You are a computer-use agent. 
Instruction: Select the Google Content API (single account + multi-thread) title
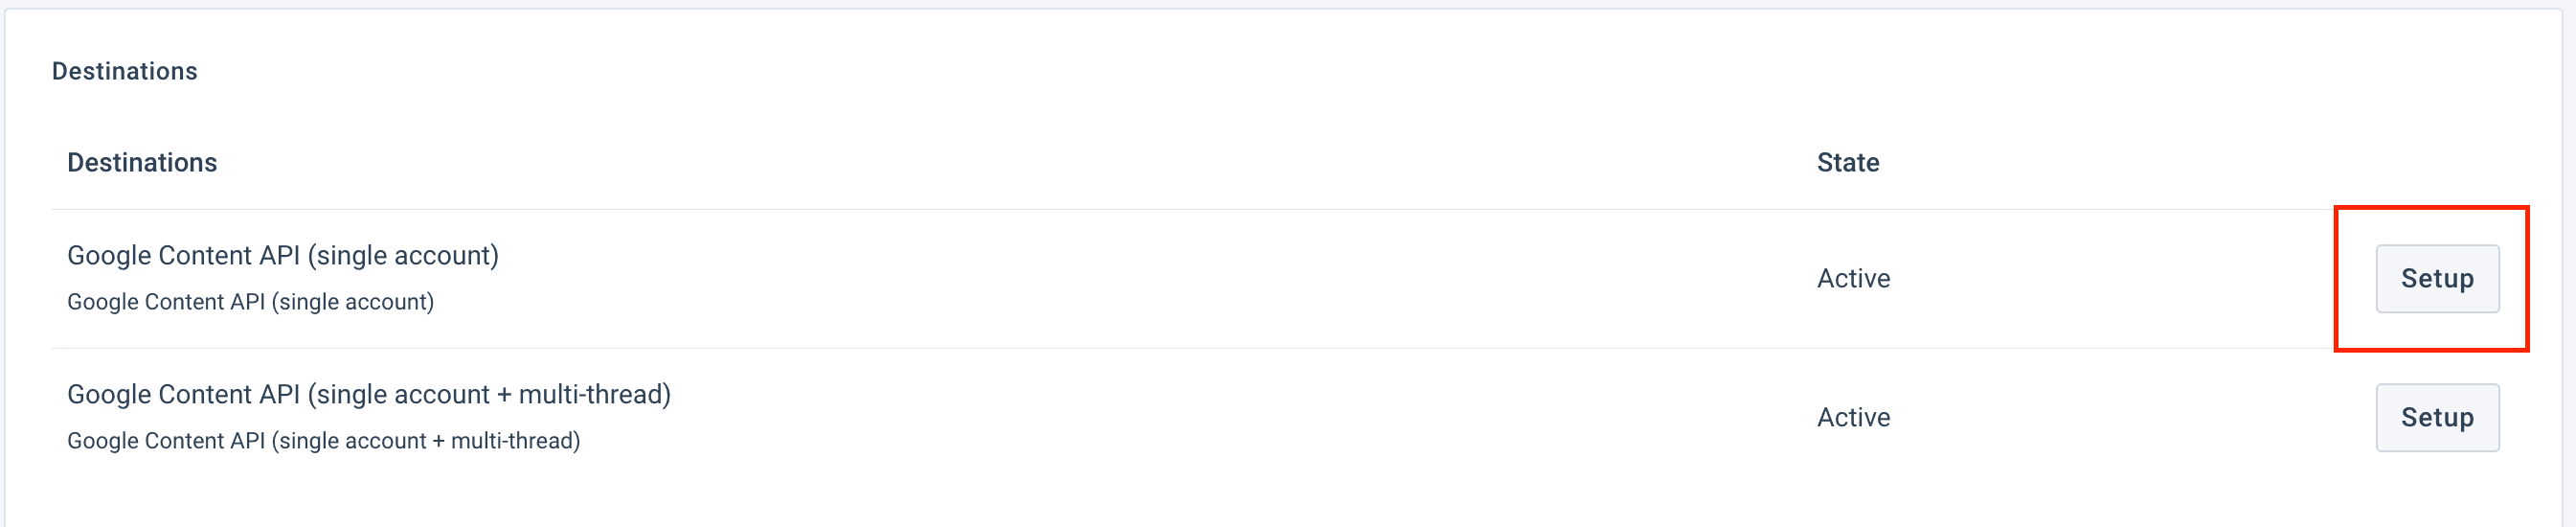(368, 394)
